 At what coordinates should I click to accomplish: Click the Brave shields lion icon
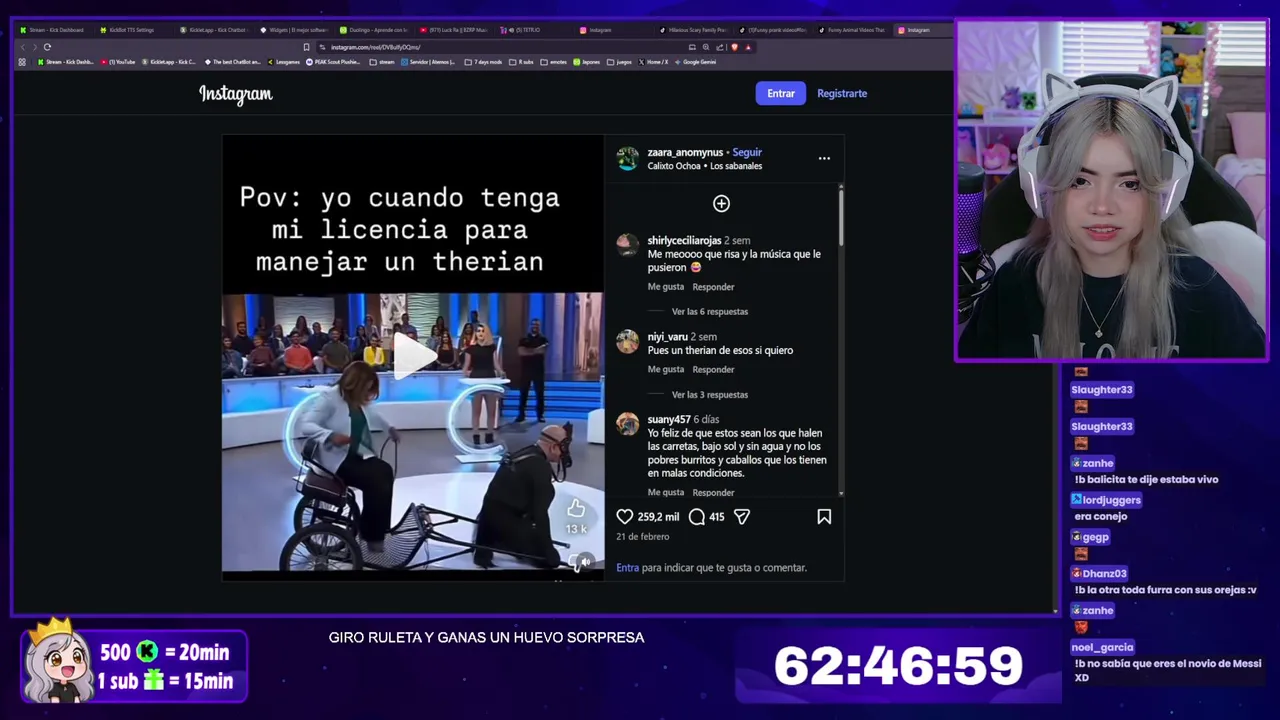tap(735, 47)
